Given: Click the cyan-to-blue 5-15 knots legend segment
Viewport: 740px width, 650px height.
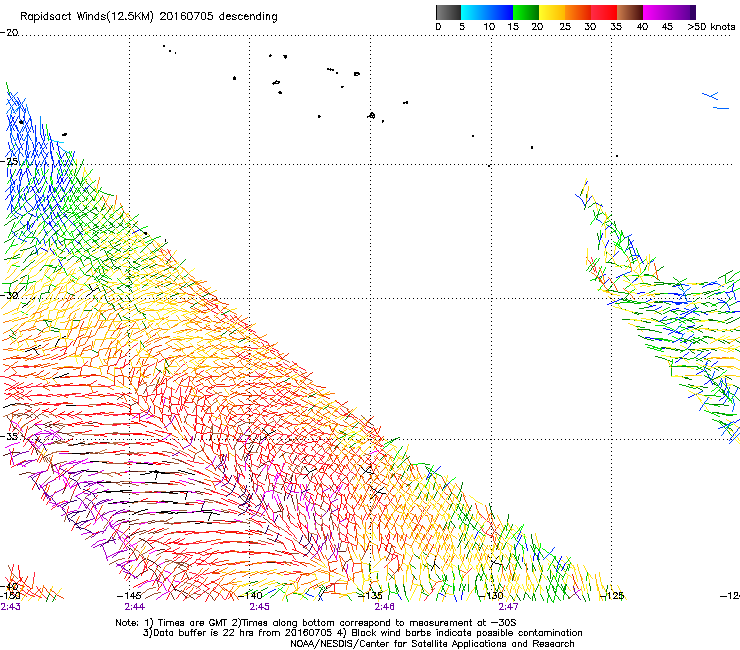Looking at the screenshot, I should pos(487,12).
